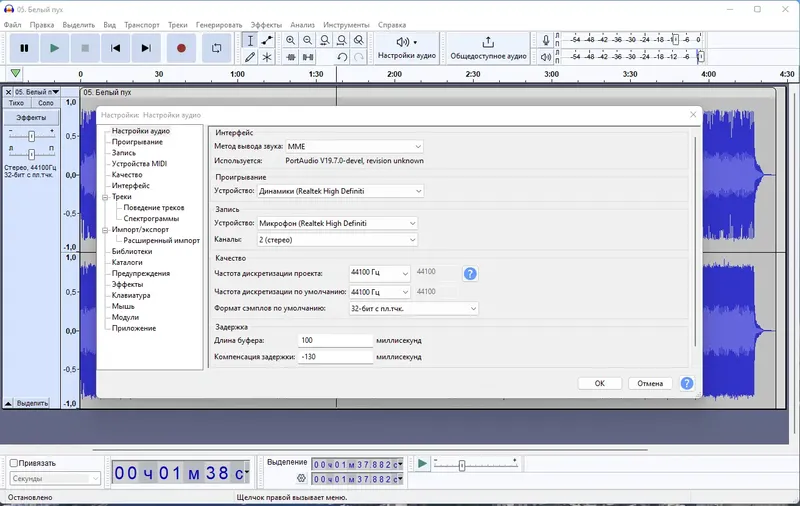Click help icon beside Отмена button
Image resolution: width=800 pixels, height=506 pixels.
coord(687,383)
